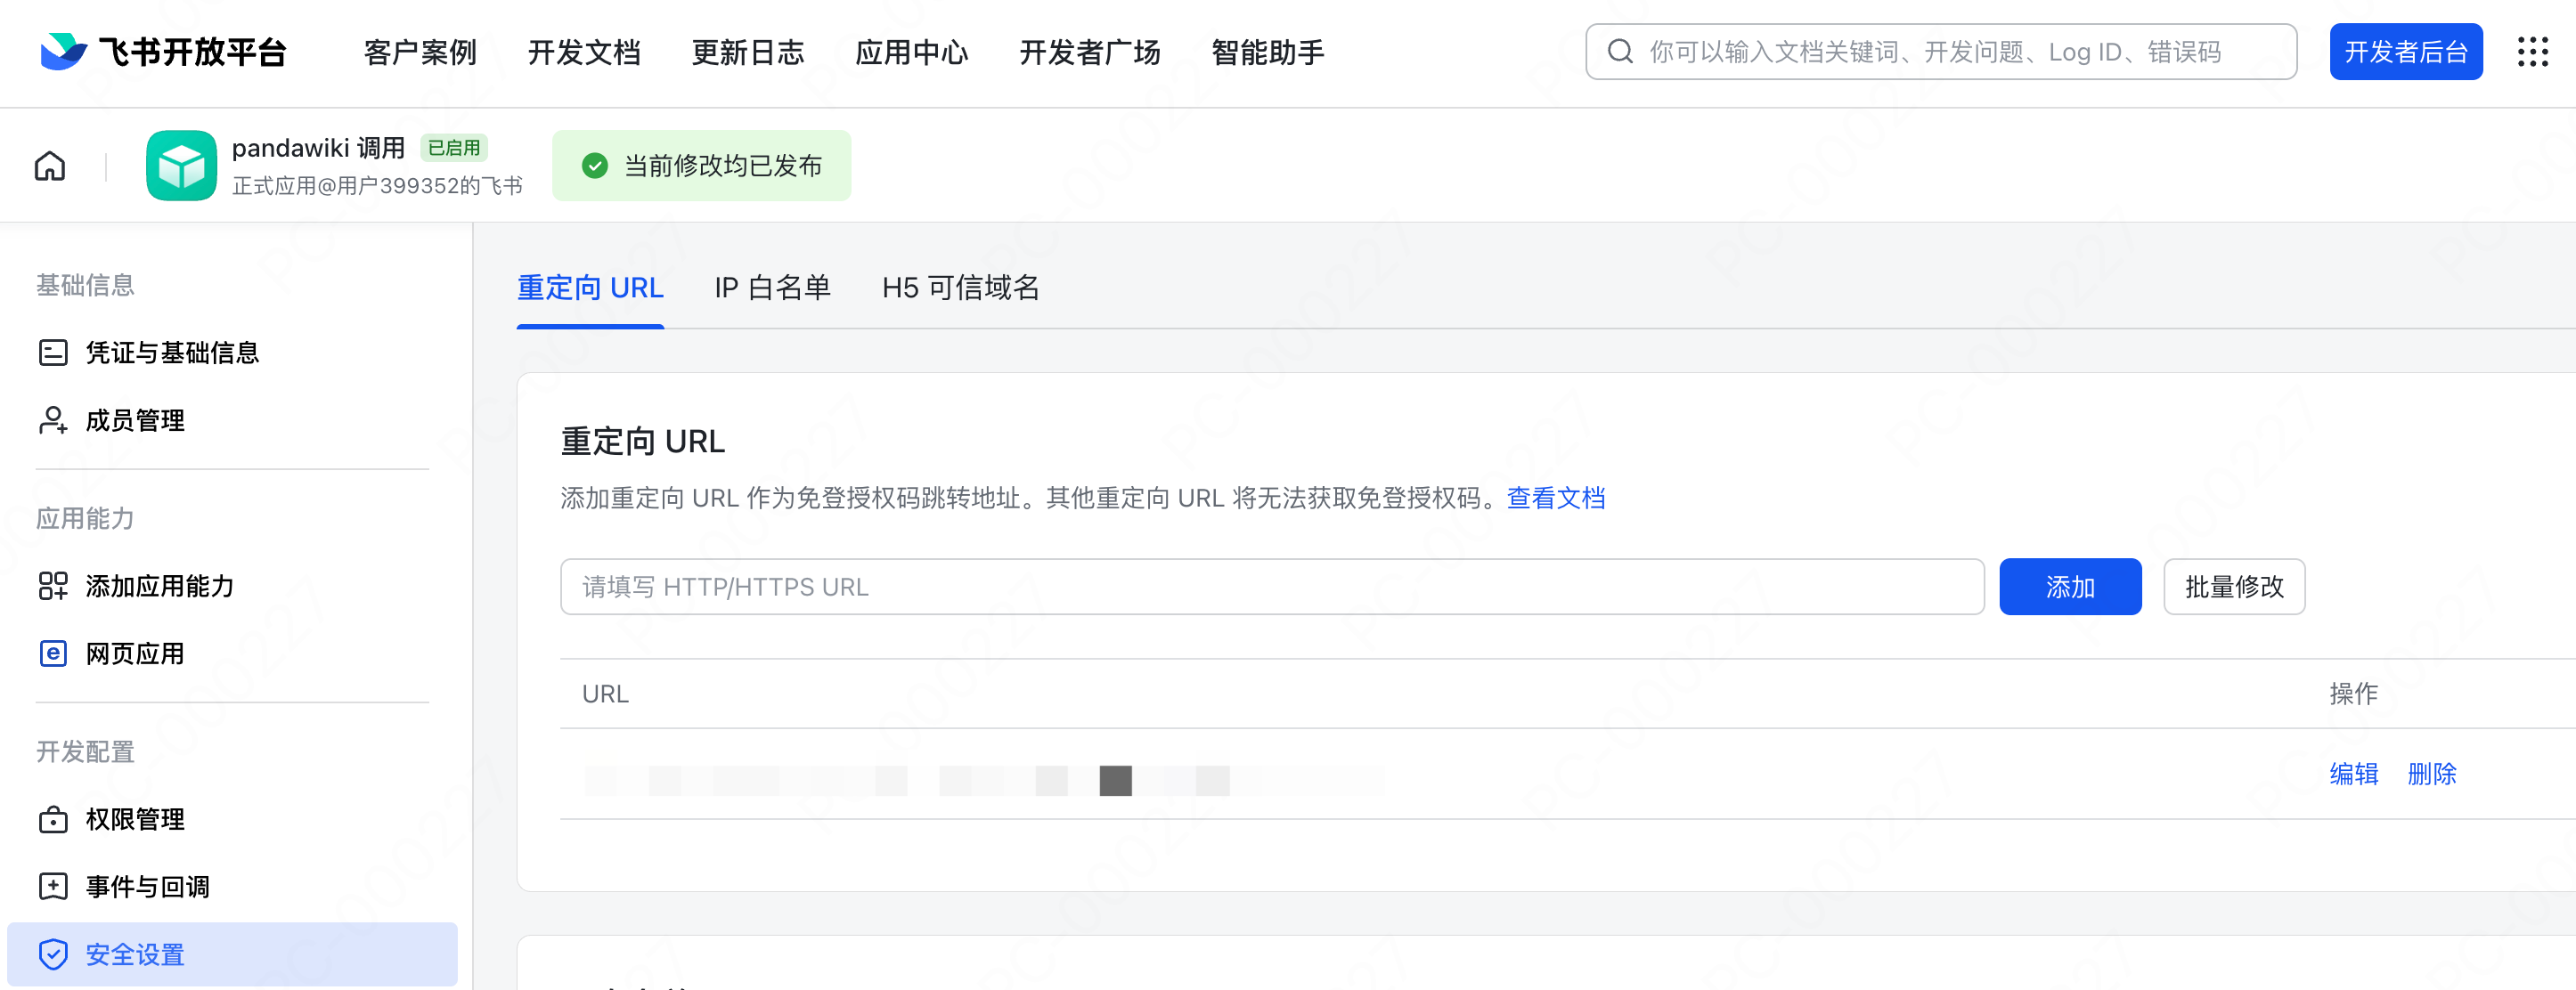Image resolution: width=2576 pixels, height=990 pixels.
Task: Click the pandawiki 调用 app name
Action: pyautogui.click(x=318, y=148)
